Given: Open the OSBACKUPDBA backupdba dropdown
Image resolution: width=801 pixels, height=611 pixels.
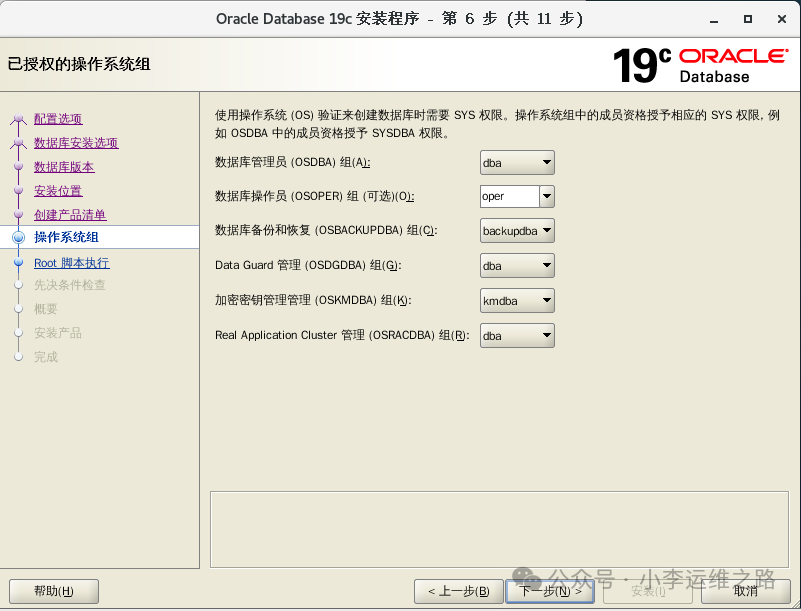Looking at the screenshot, I should (517, 231).
